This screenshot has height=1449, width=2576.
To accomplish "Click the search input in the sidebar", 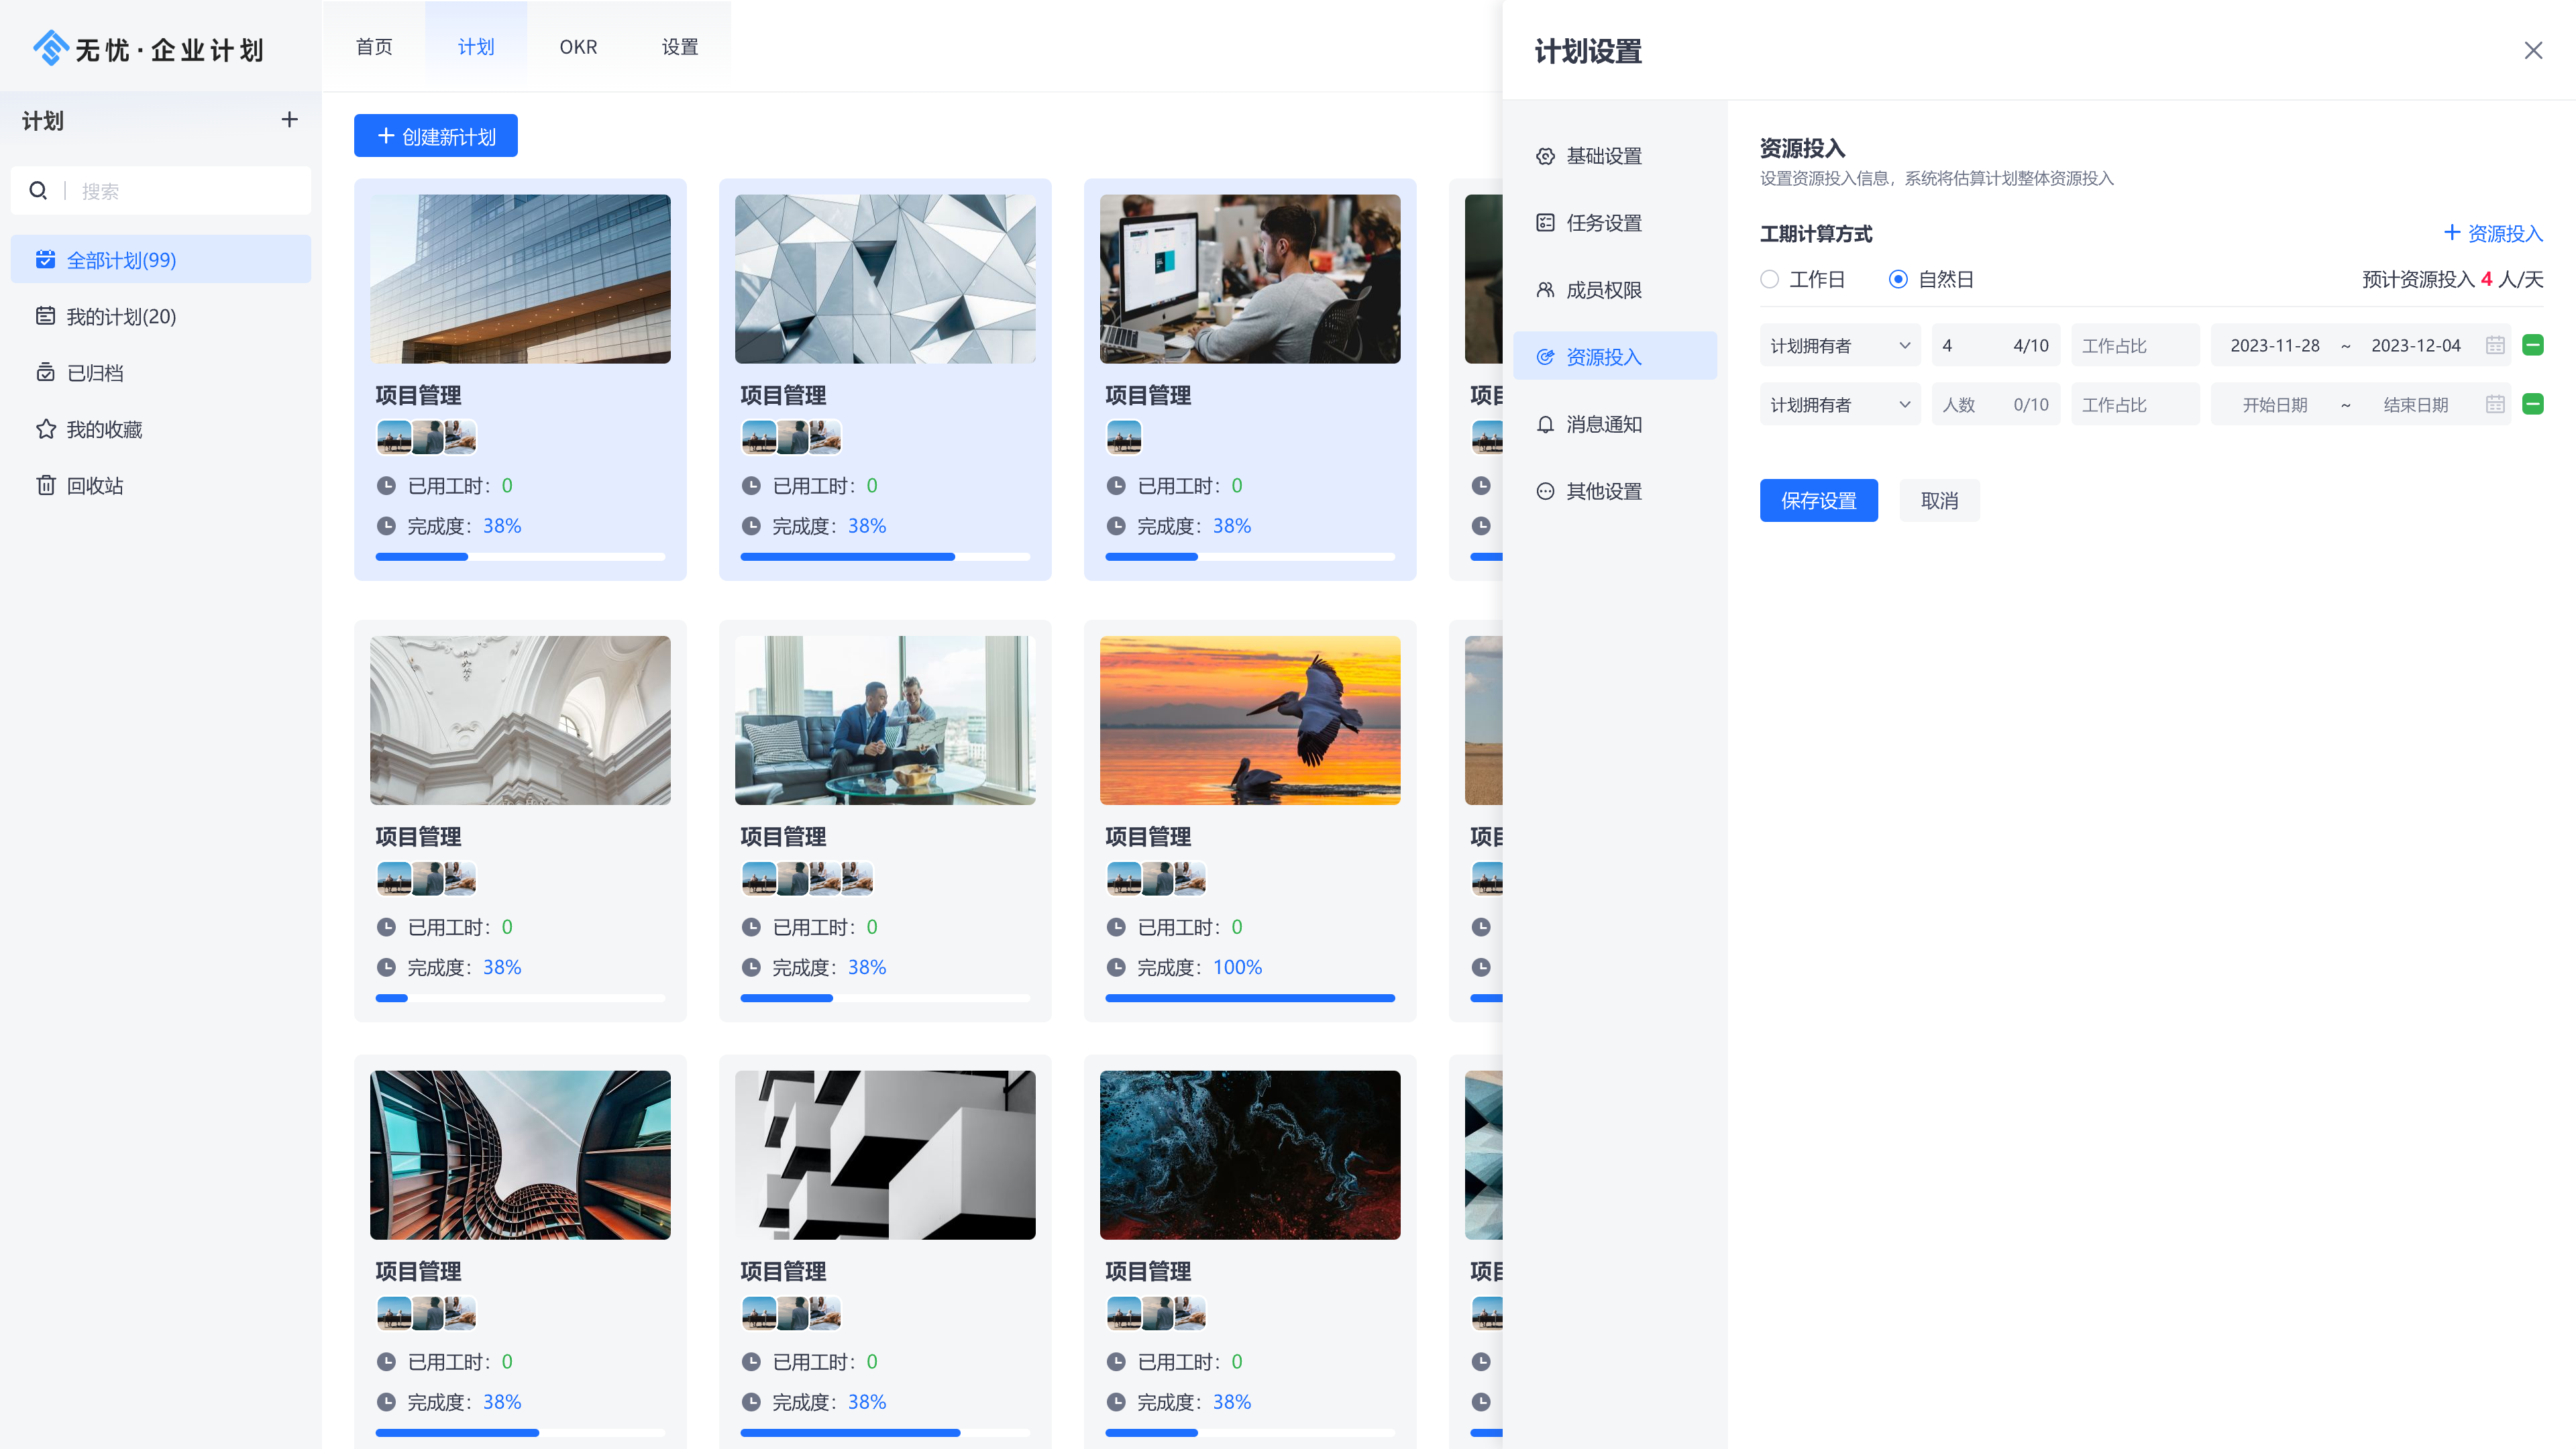I will coord(160,190).
